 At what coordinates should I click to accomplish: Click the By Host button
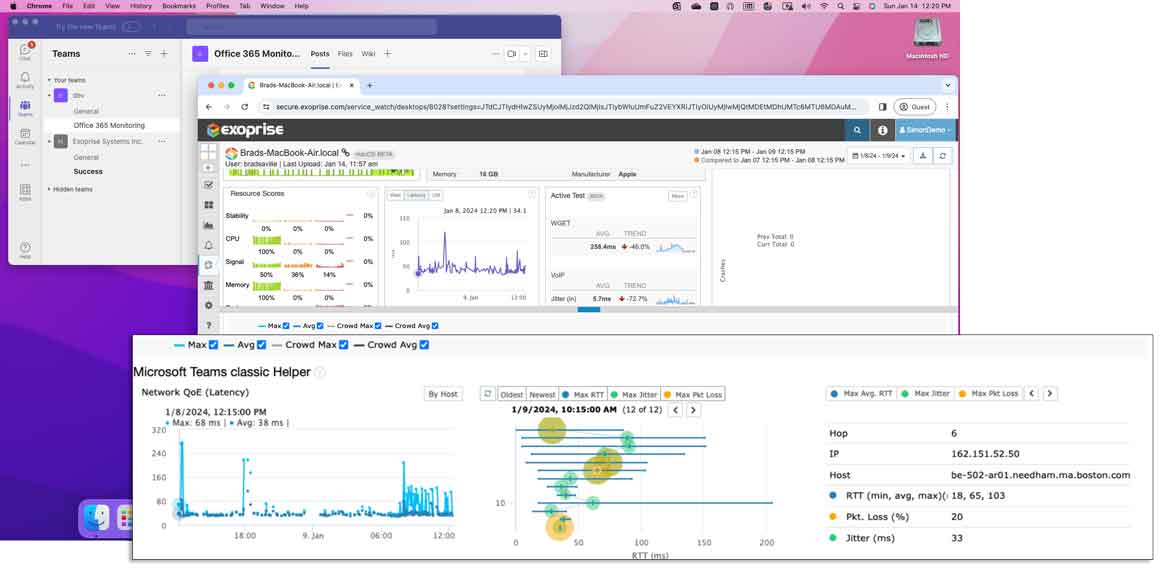[x=443, y=394]
